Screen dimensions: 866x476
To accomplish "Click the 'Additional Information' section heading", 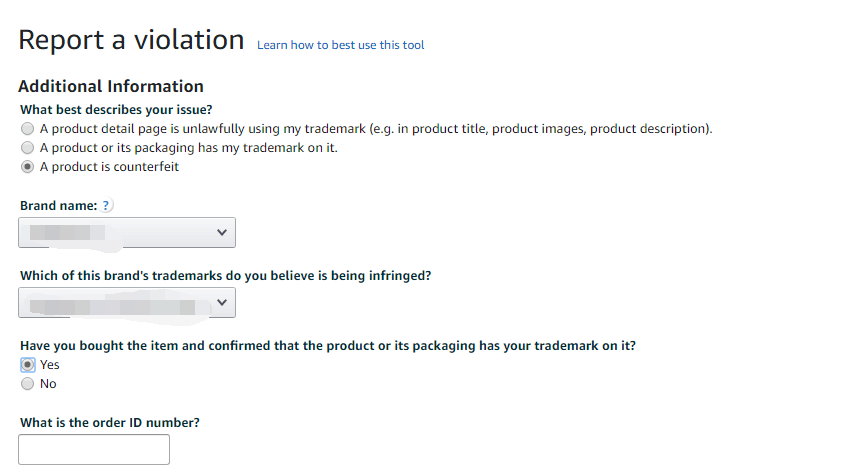I will pyautogui.click(x=111, y=87).
